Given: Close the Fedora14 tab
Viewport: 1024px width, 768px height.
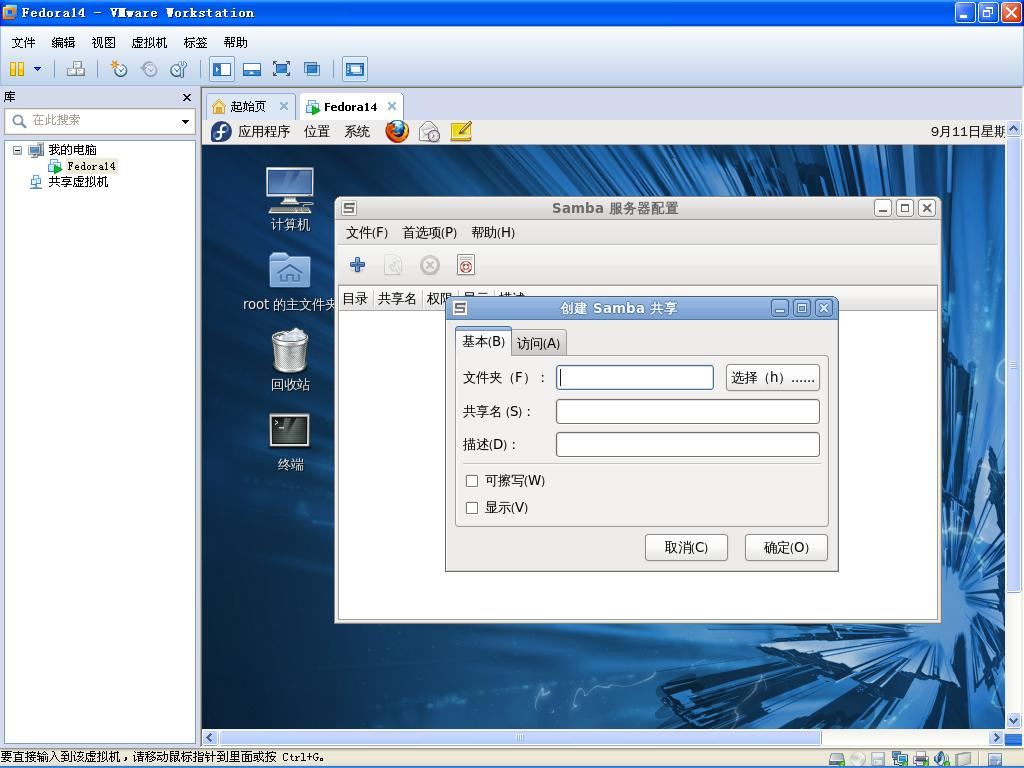Looking at the screenshot, I should click(x=392, y=106).
